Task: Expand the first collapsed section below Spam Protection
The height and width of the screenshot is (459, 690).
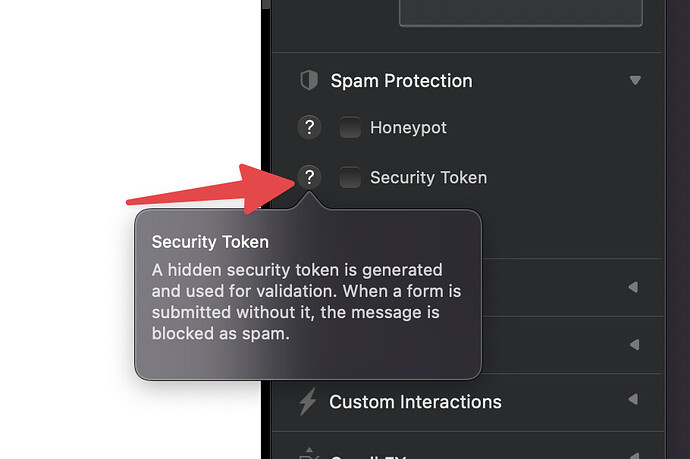Action: coord(633,287)
